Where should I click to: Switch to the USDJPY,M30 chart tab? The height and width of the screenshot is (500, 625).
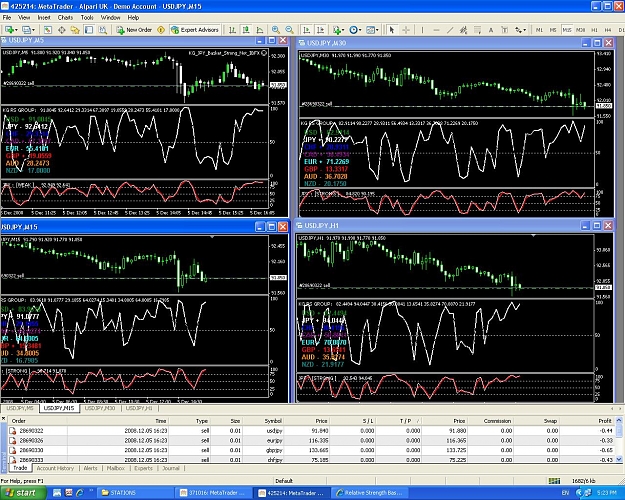[100, 408]
